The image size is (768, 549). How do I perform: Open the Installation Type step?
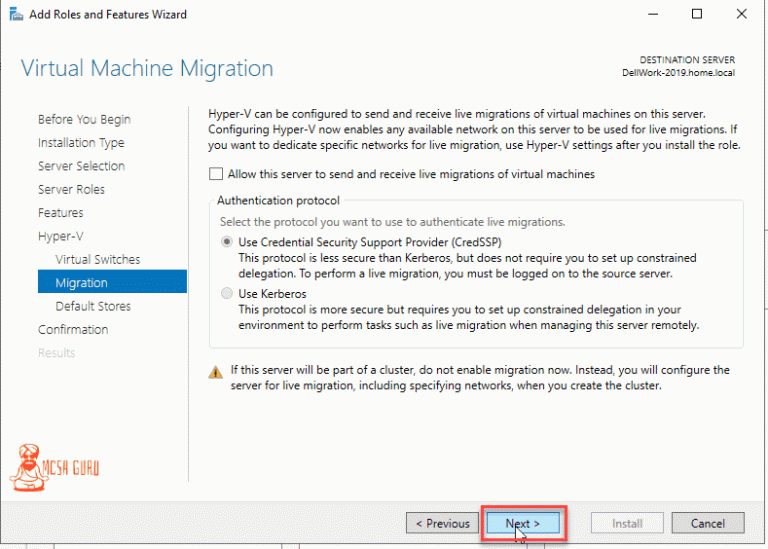tap(81, 143)
